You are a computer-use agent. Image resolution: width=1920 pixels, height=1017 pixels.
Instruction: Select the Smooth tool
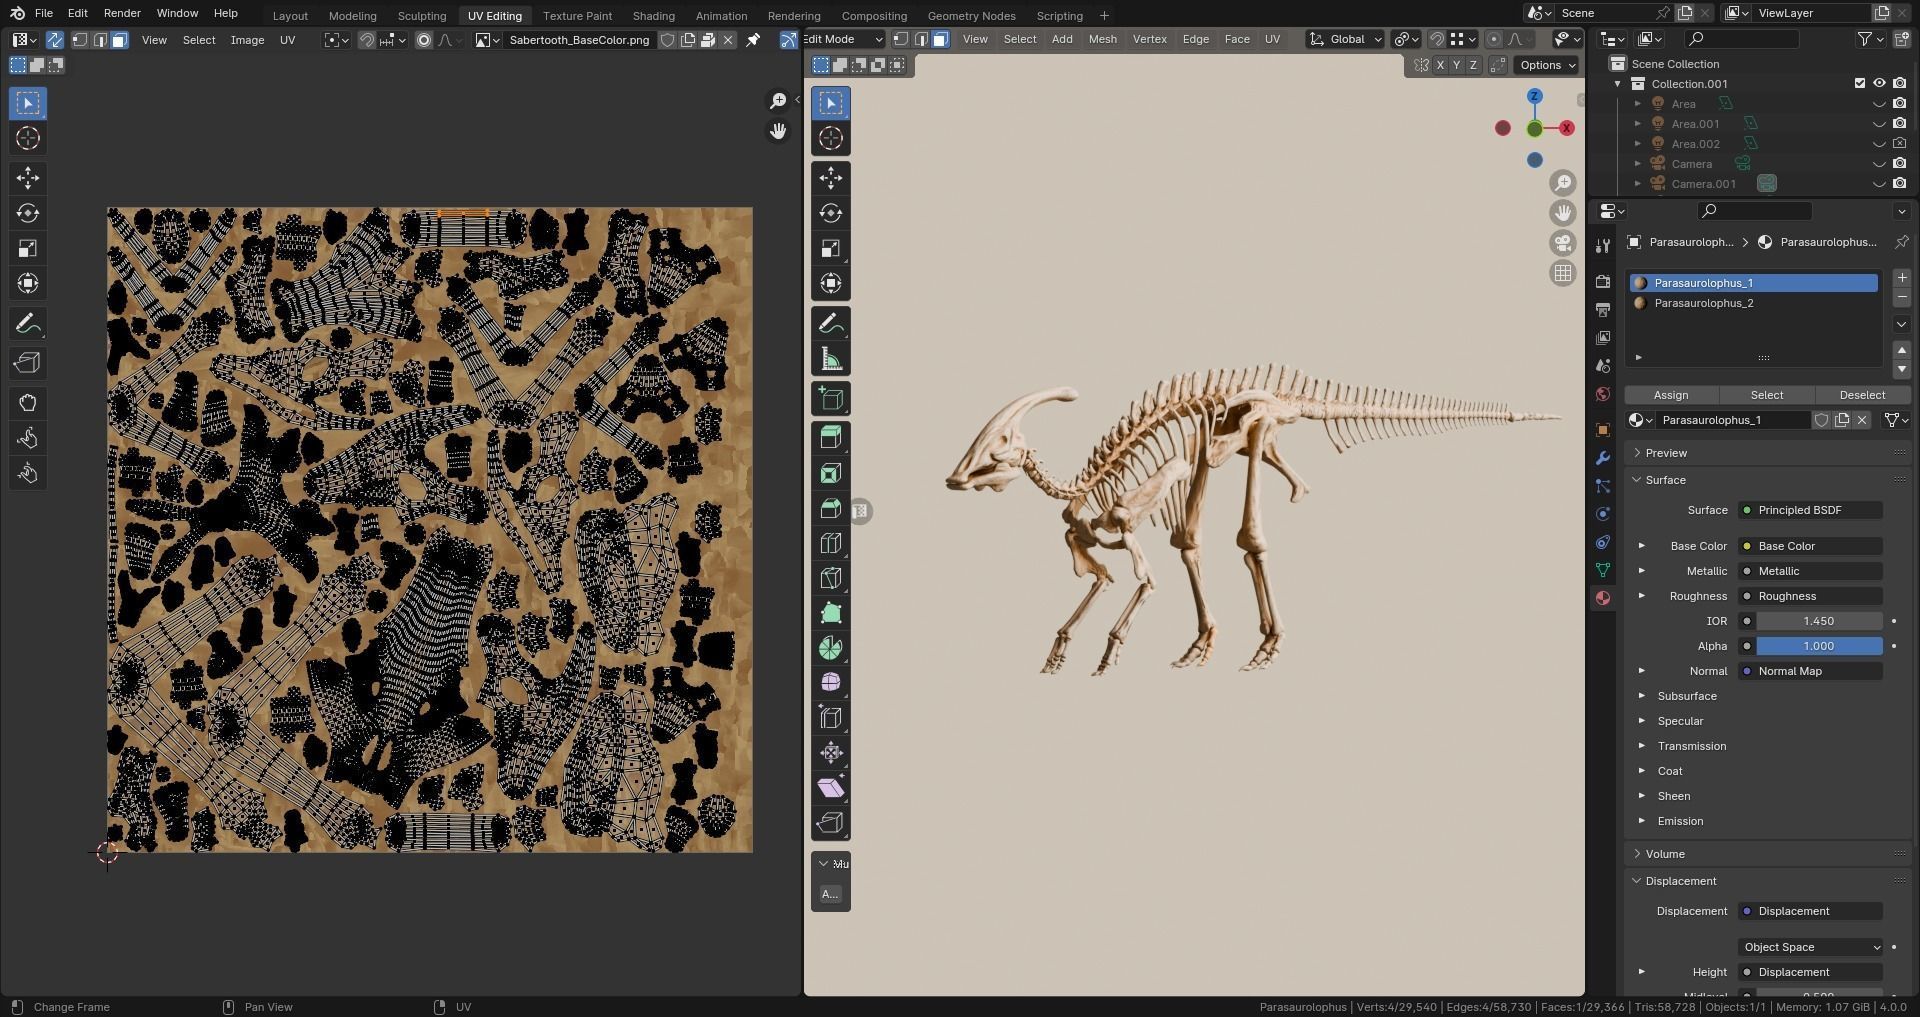click(x=831, y=683)
